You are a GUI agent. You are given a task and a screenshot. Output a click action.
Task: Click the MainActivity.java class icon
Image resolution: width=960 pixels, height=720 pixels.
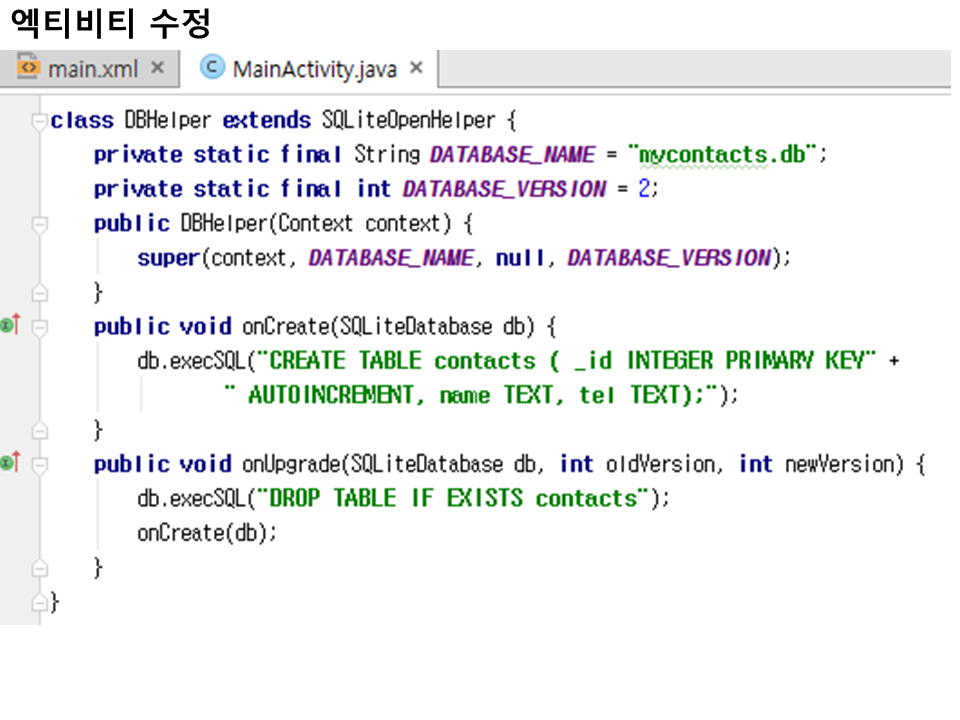coord(211,68)
